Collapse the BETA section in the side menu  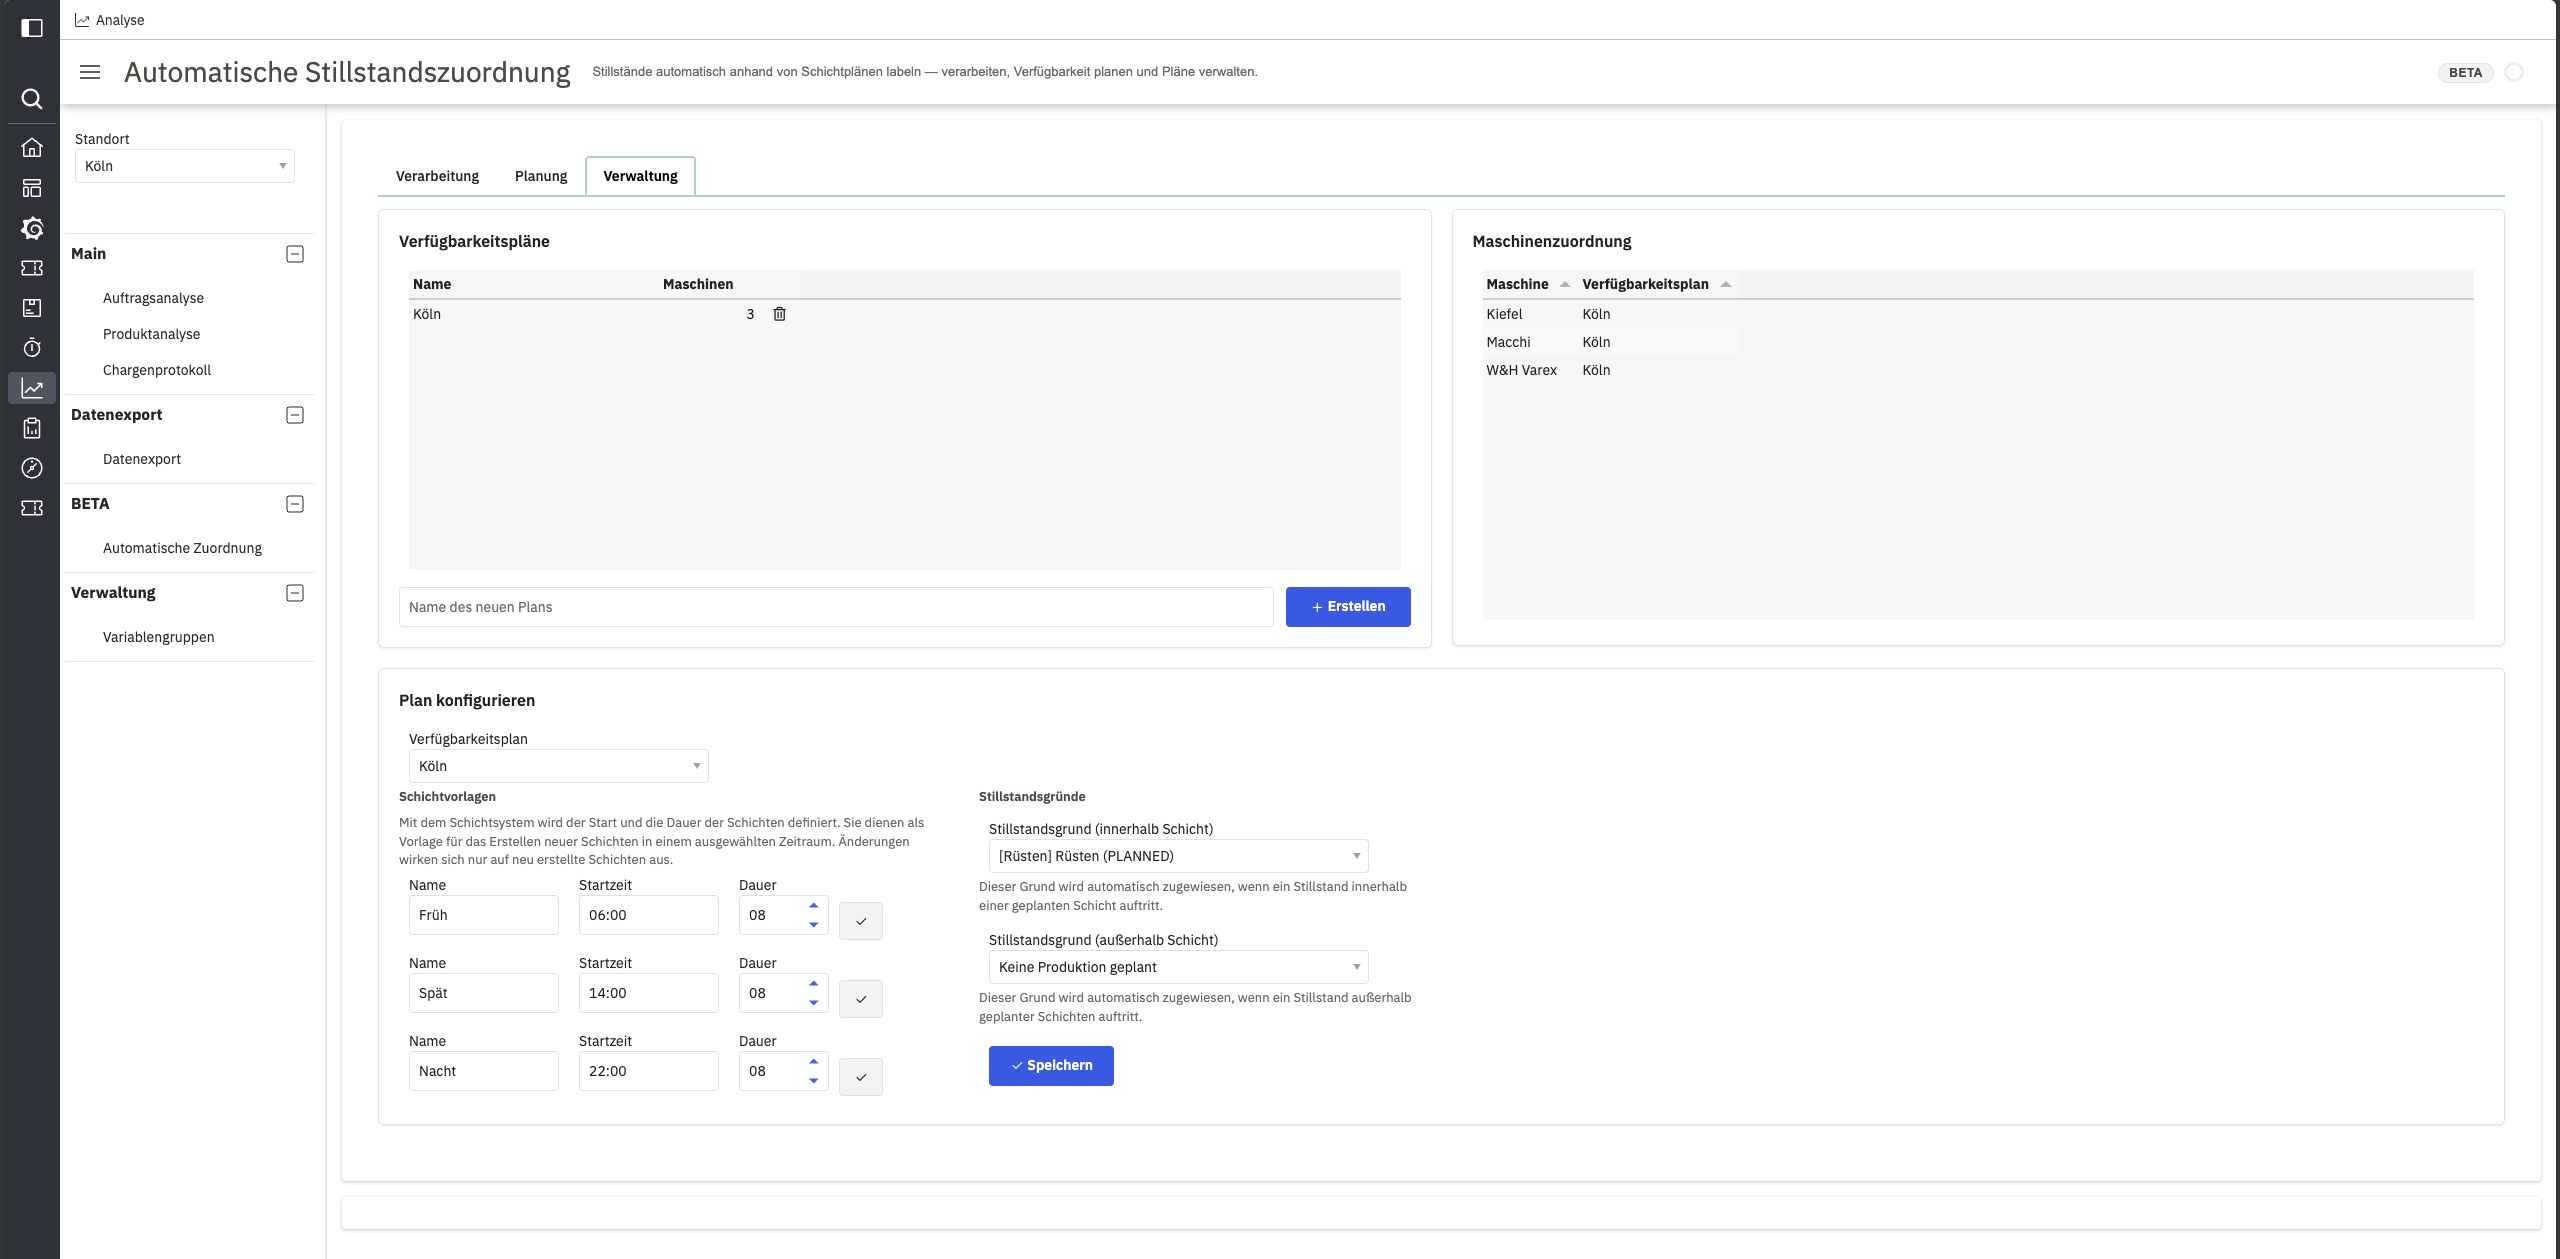tap(295, 504)
